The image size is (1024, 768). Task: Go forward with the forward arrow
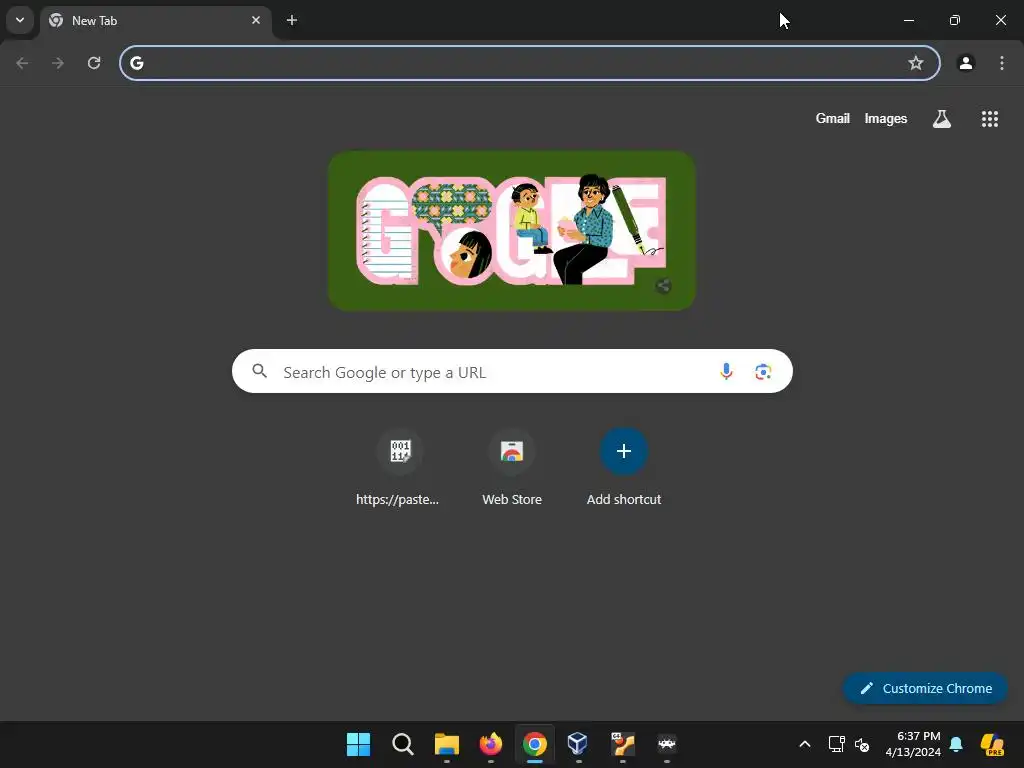coord(58,63)
